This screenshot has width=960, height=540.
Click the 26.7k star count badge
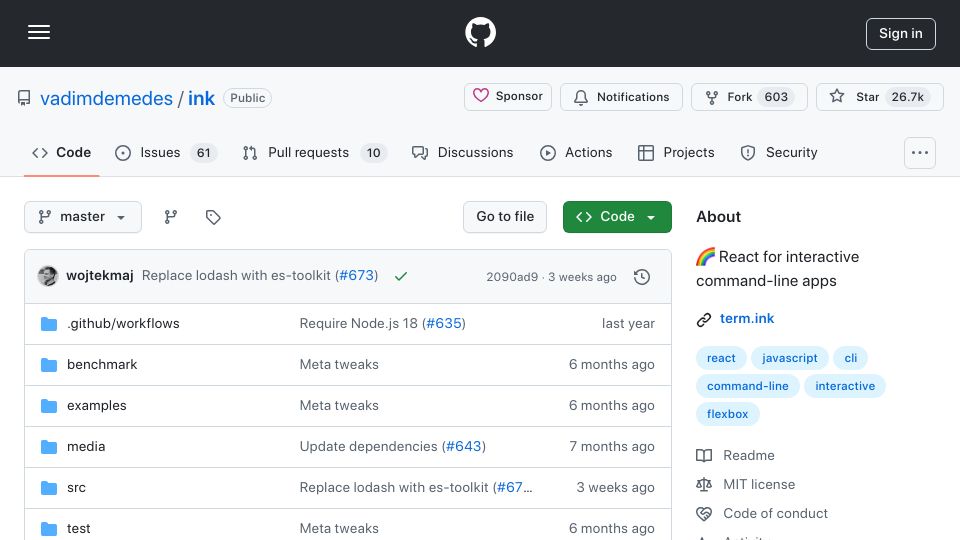pos(907,97)
